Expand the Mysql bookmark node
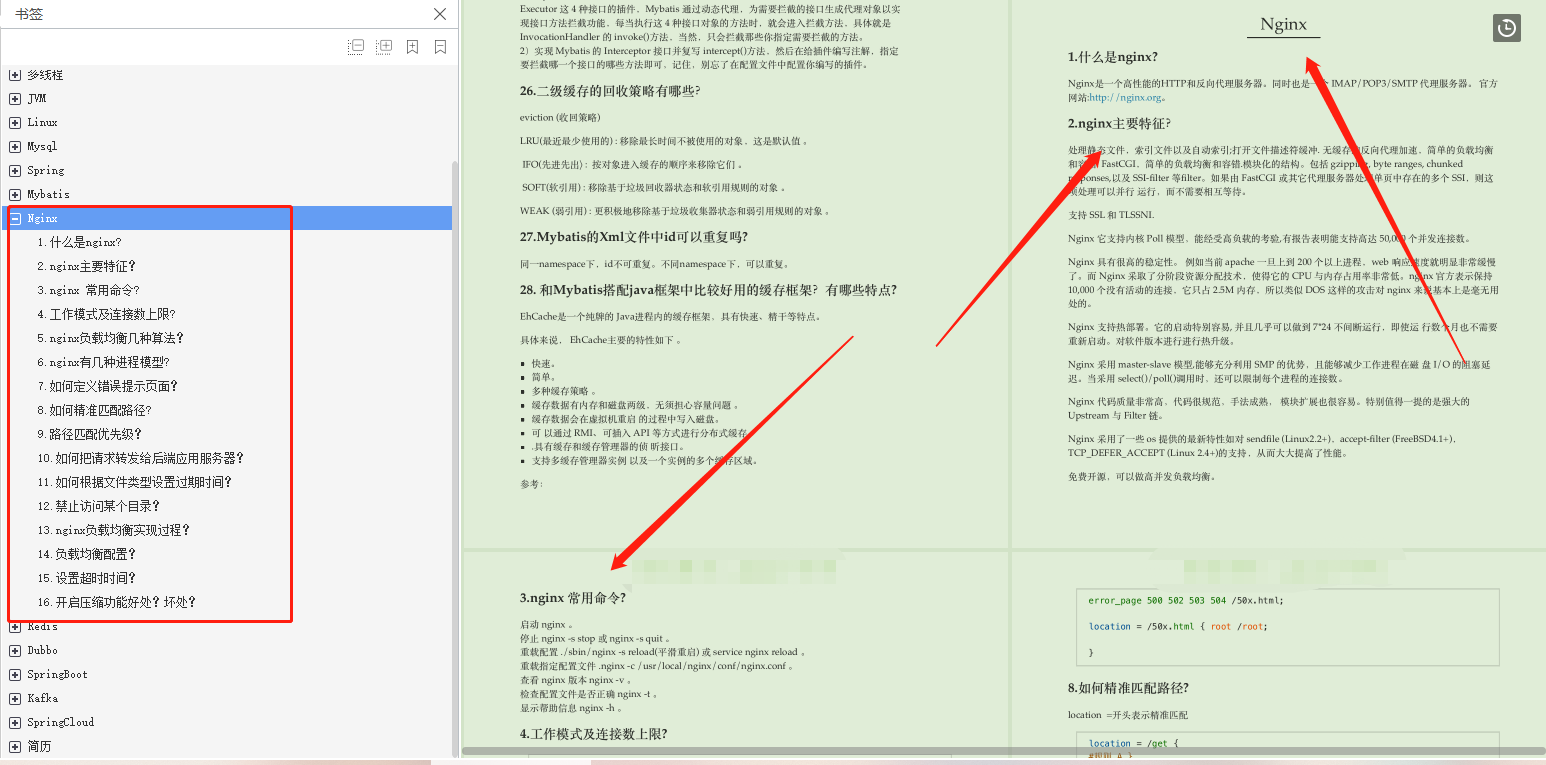Image resolution: width=1546 pixels, height=765 pixels. [15, 146]
